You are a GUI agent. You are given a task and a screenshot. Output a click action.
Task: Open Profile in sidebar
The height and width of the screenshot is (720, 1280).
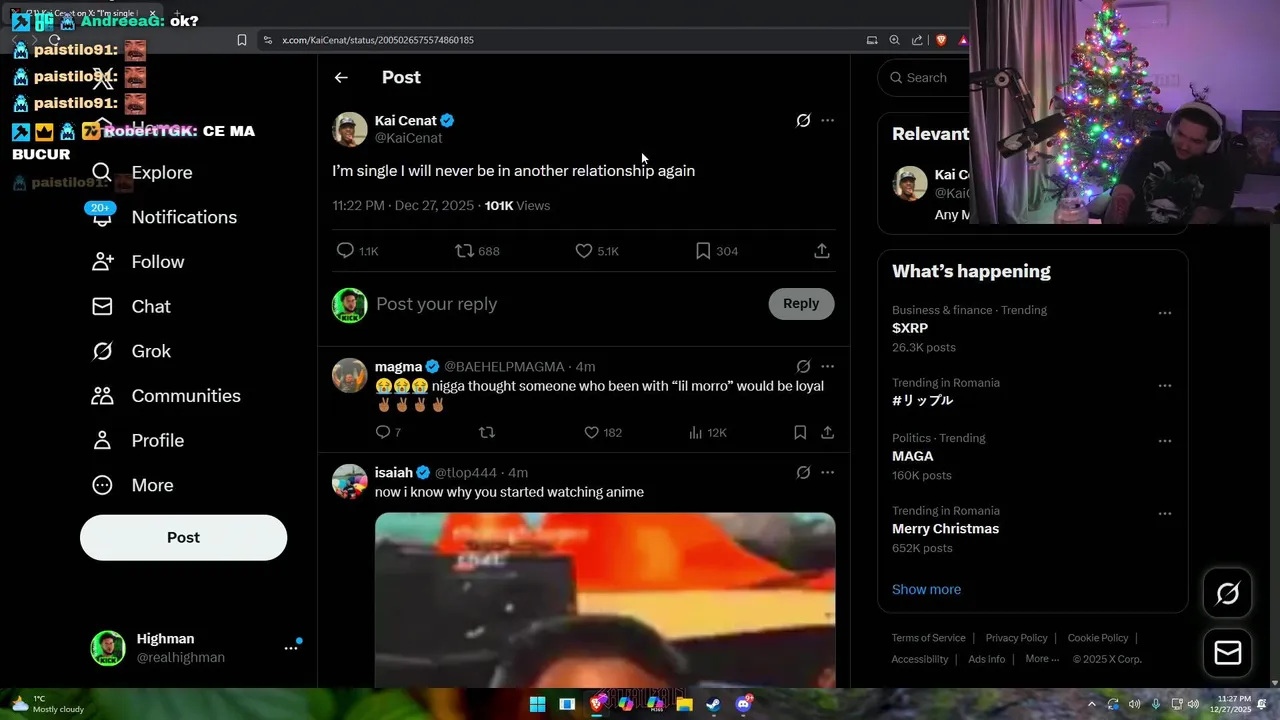pos(138,441)
